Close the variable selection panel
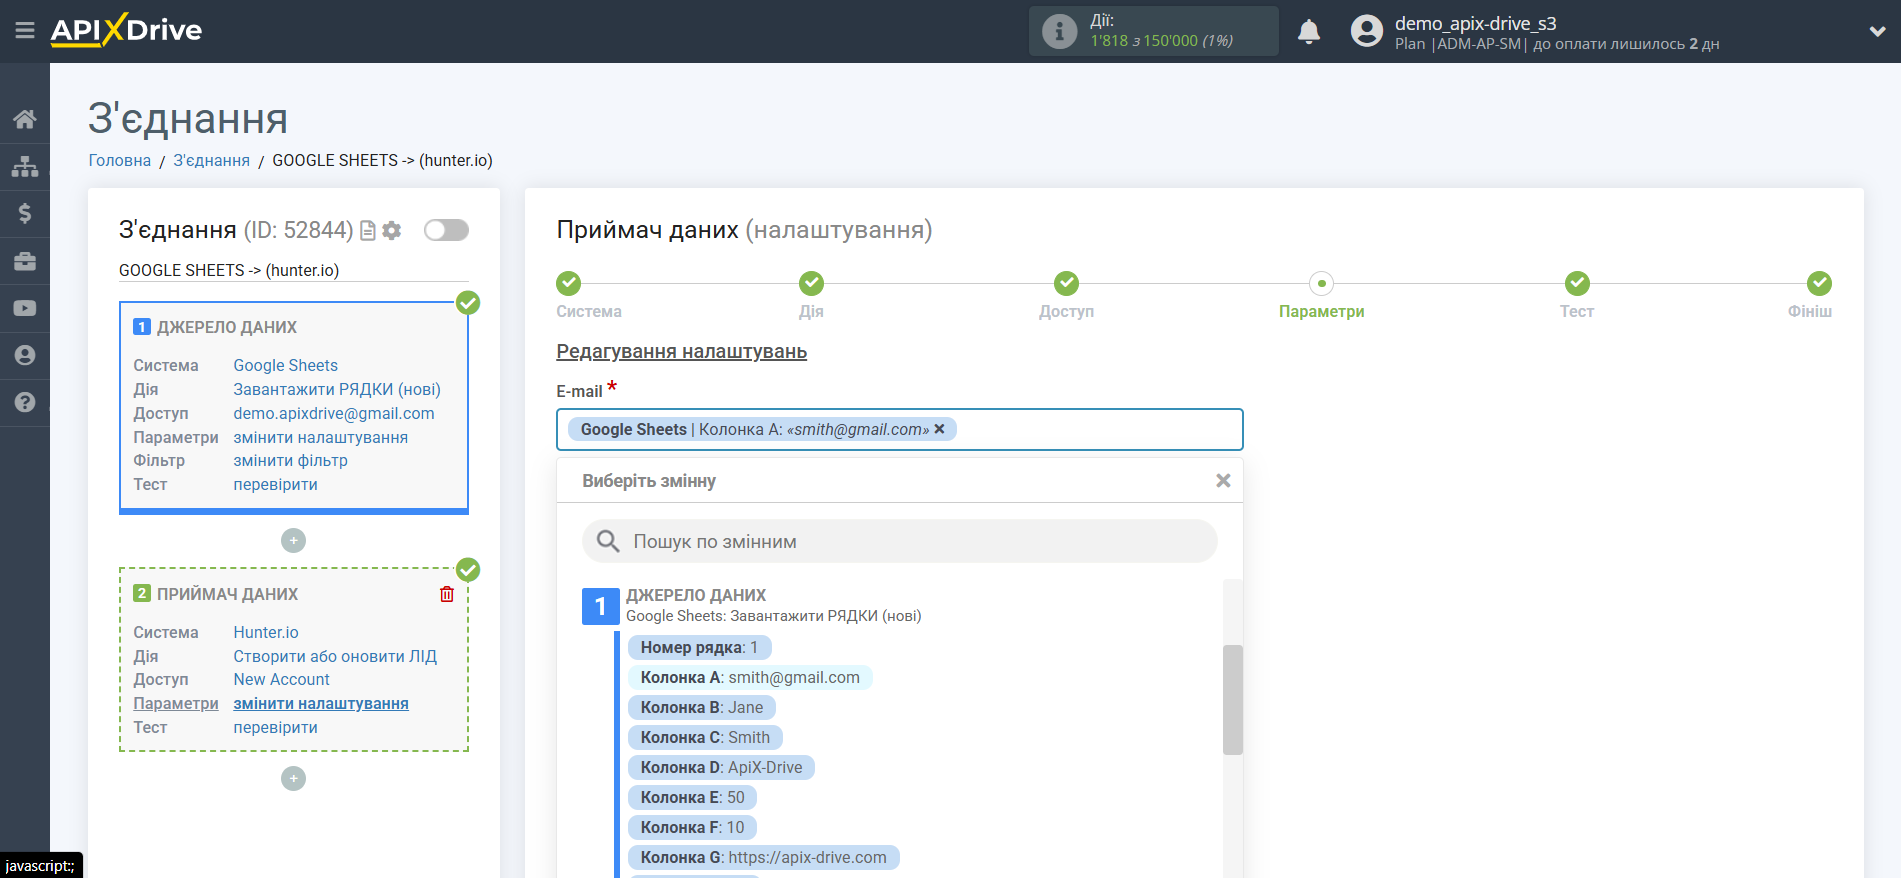This screenshot has width=1901, height=878. point(1223,481)
